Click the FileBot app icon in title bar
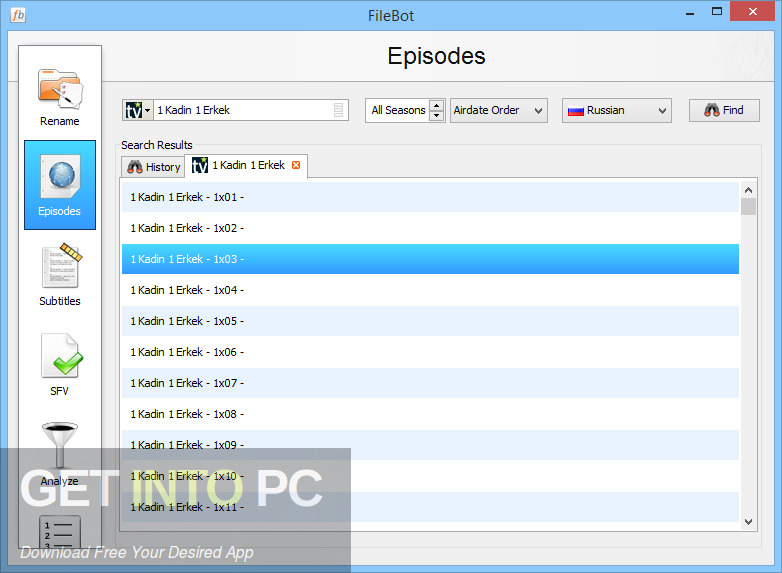Screen dimensions: 782x573 pyautogui.click(x=18, y=15)
